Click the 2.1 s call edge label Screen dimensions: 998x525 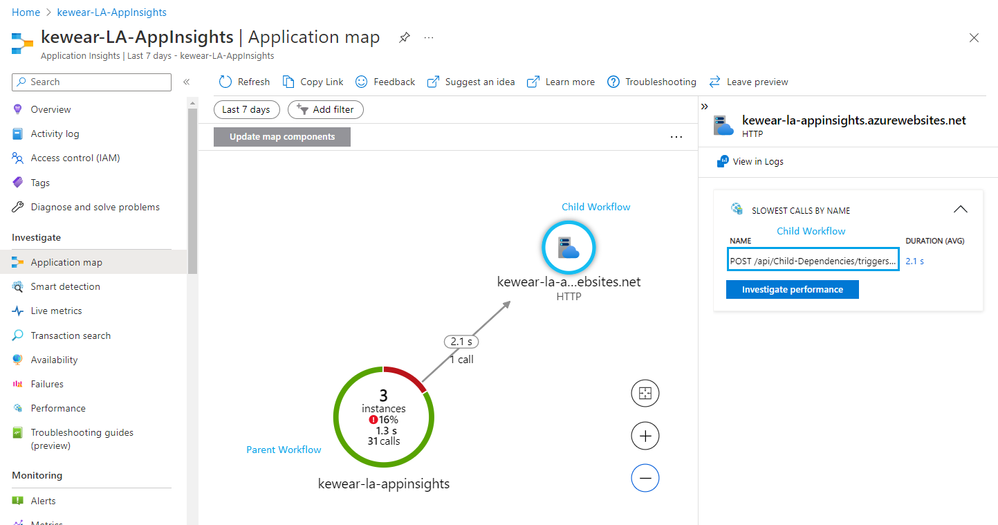point(461,342)
